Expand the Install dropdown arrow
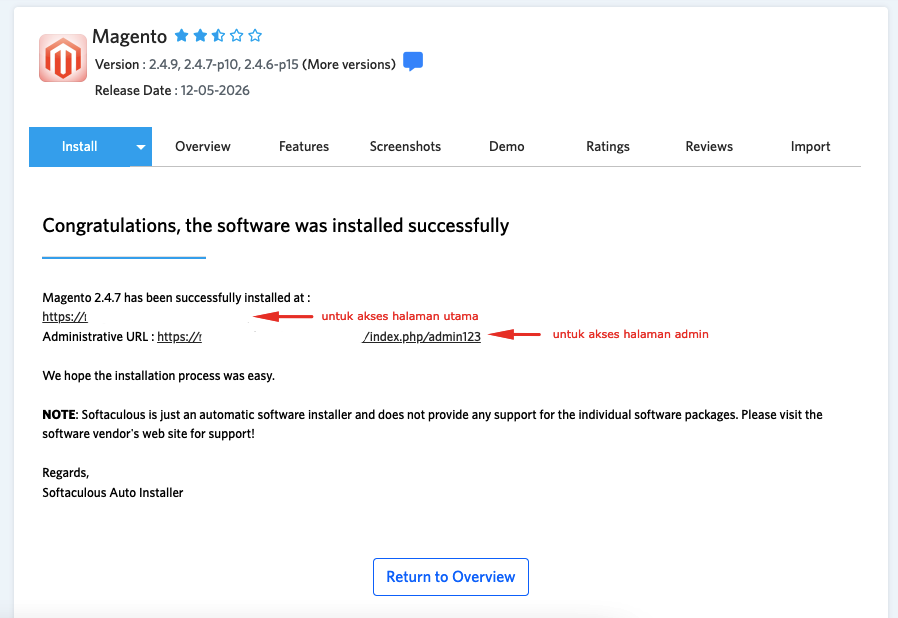Screen dimensions: 898x618 (x=141, y=147)
